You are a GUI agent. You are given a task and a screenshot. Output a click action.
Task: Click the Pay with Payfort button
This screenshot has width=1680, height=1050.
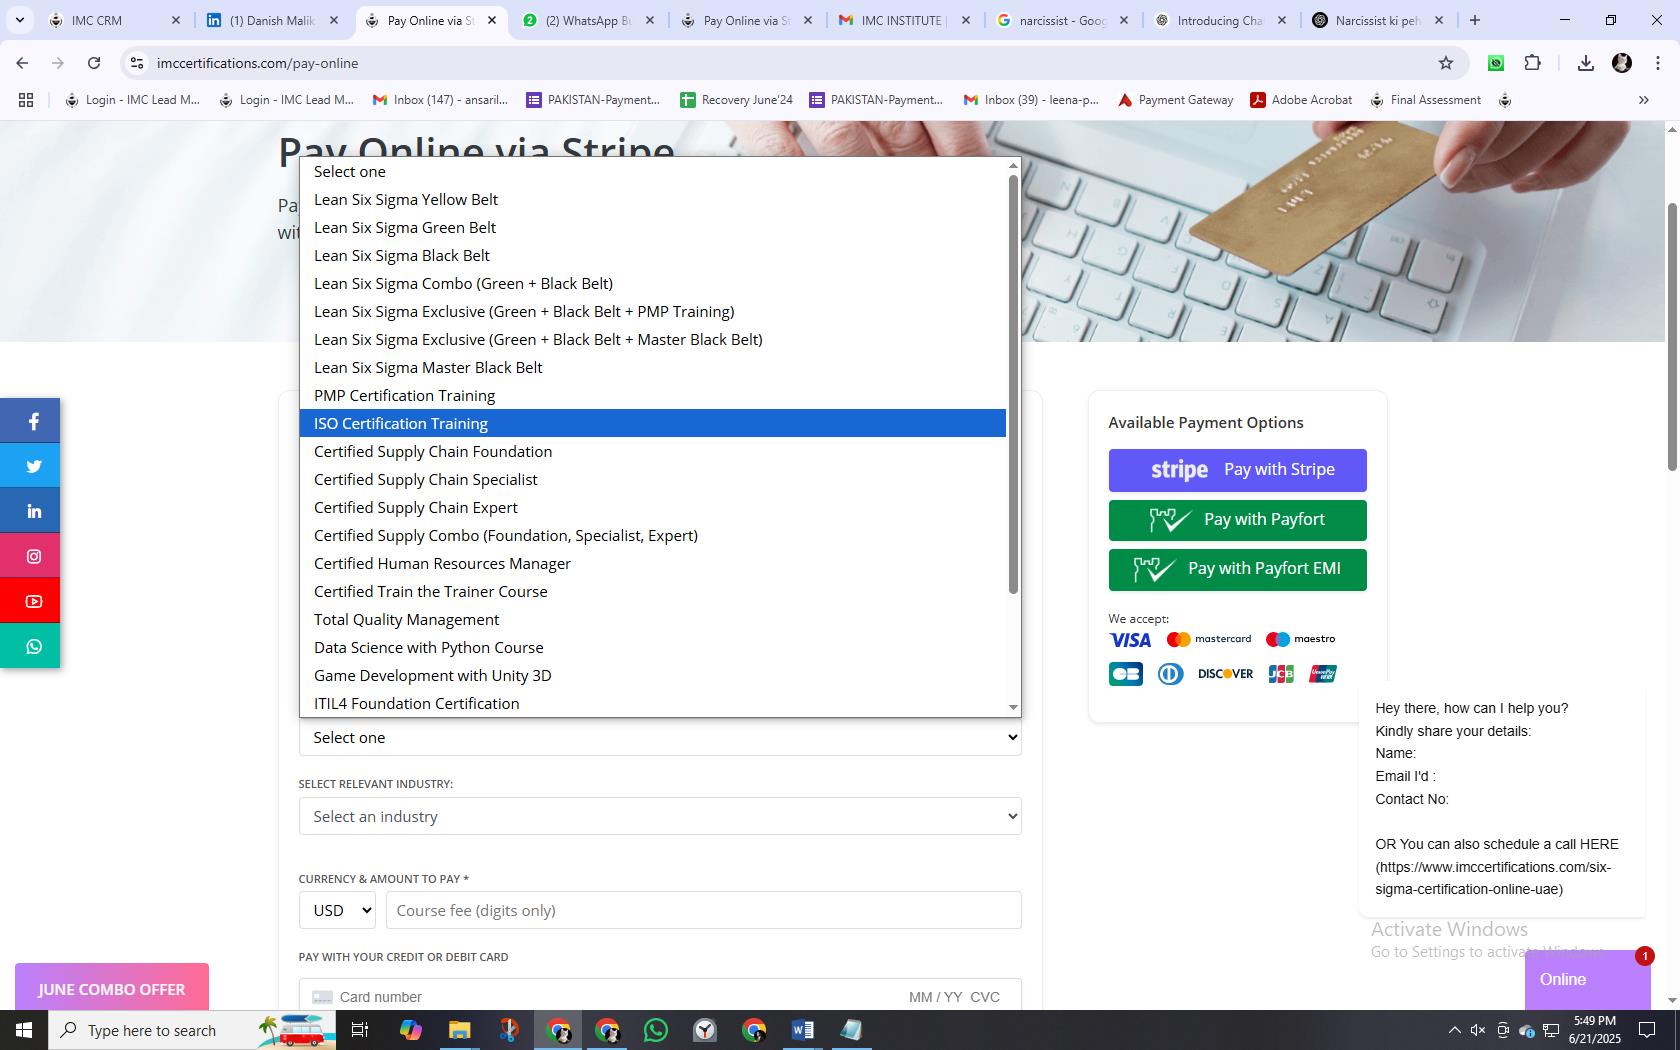[1237, 520]
